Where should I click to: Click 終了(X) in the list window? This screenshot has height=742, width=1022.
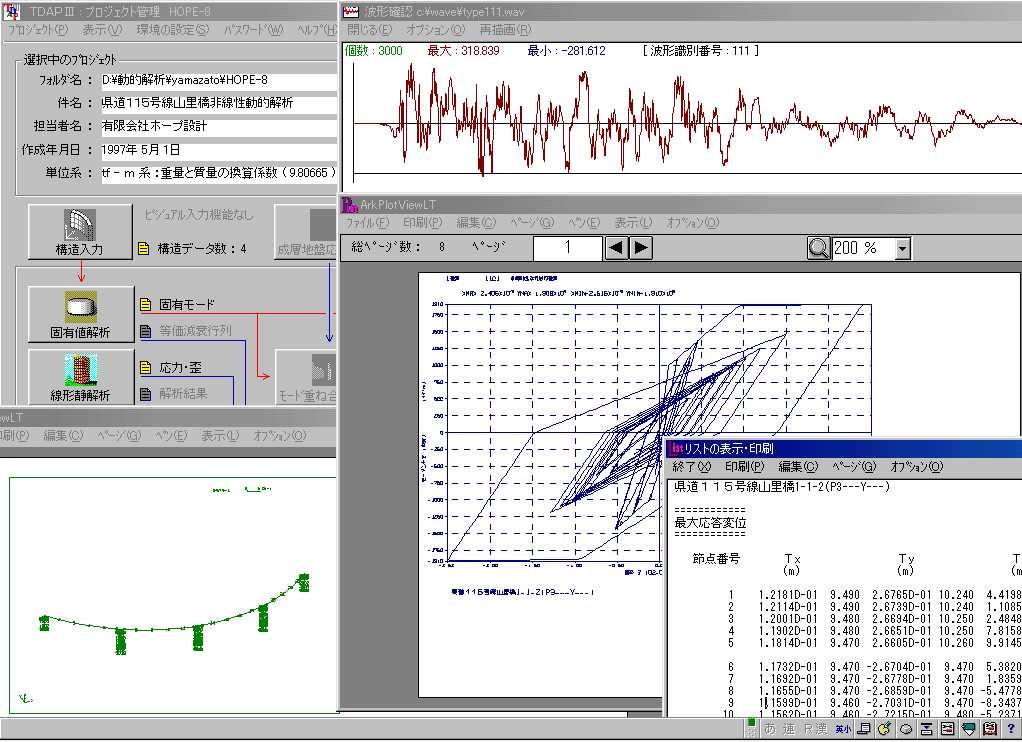point(692,467)
